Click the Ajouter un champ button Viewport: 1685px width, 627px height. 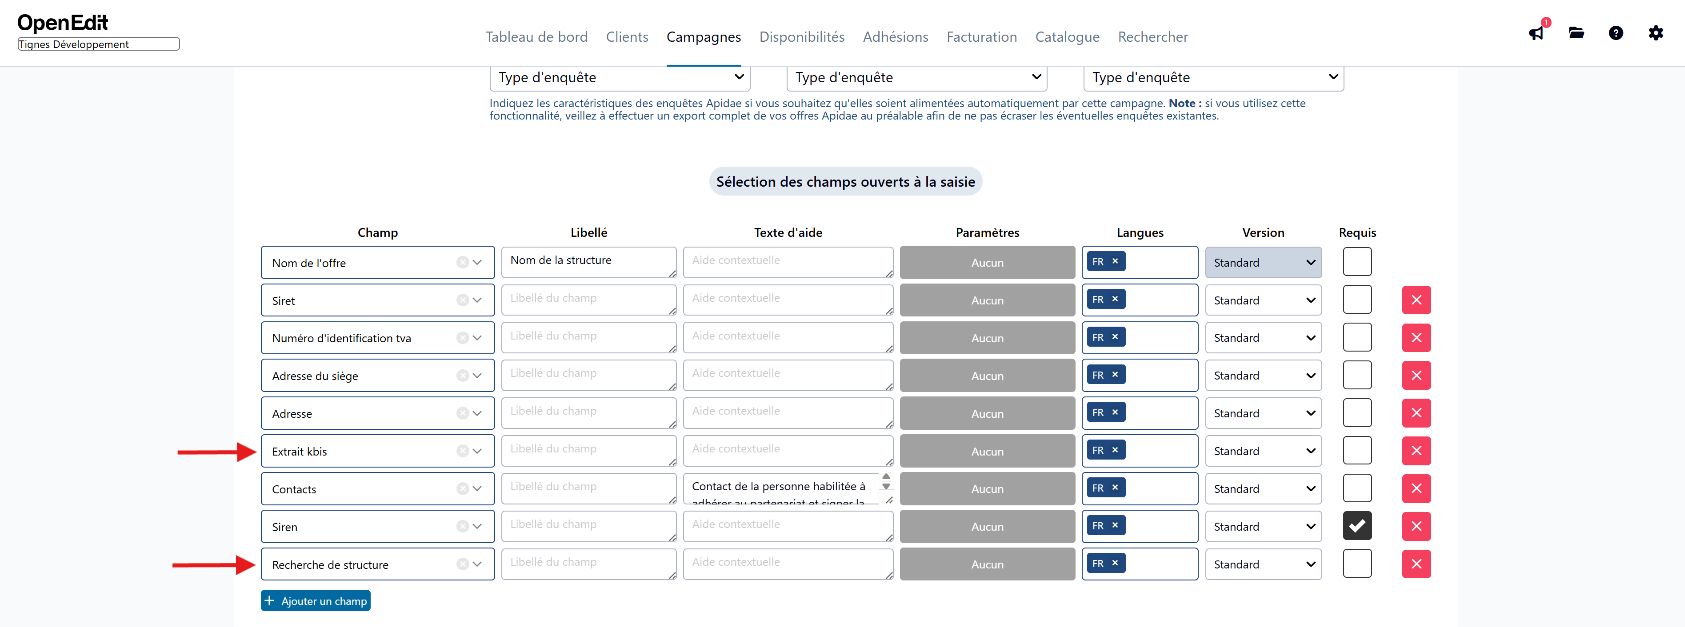(x=316, y=601)
